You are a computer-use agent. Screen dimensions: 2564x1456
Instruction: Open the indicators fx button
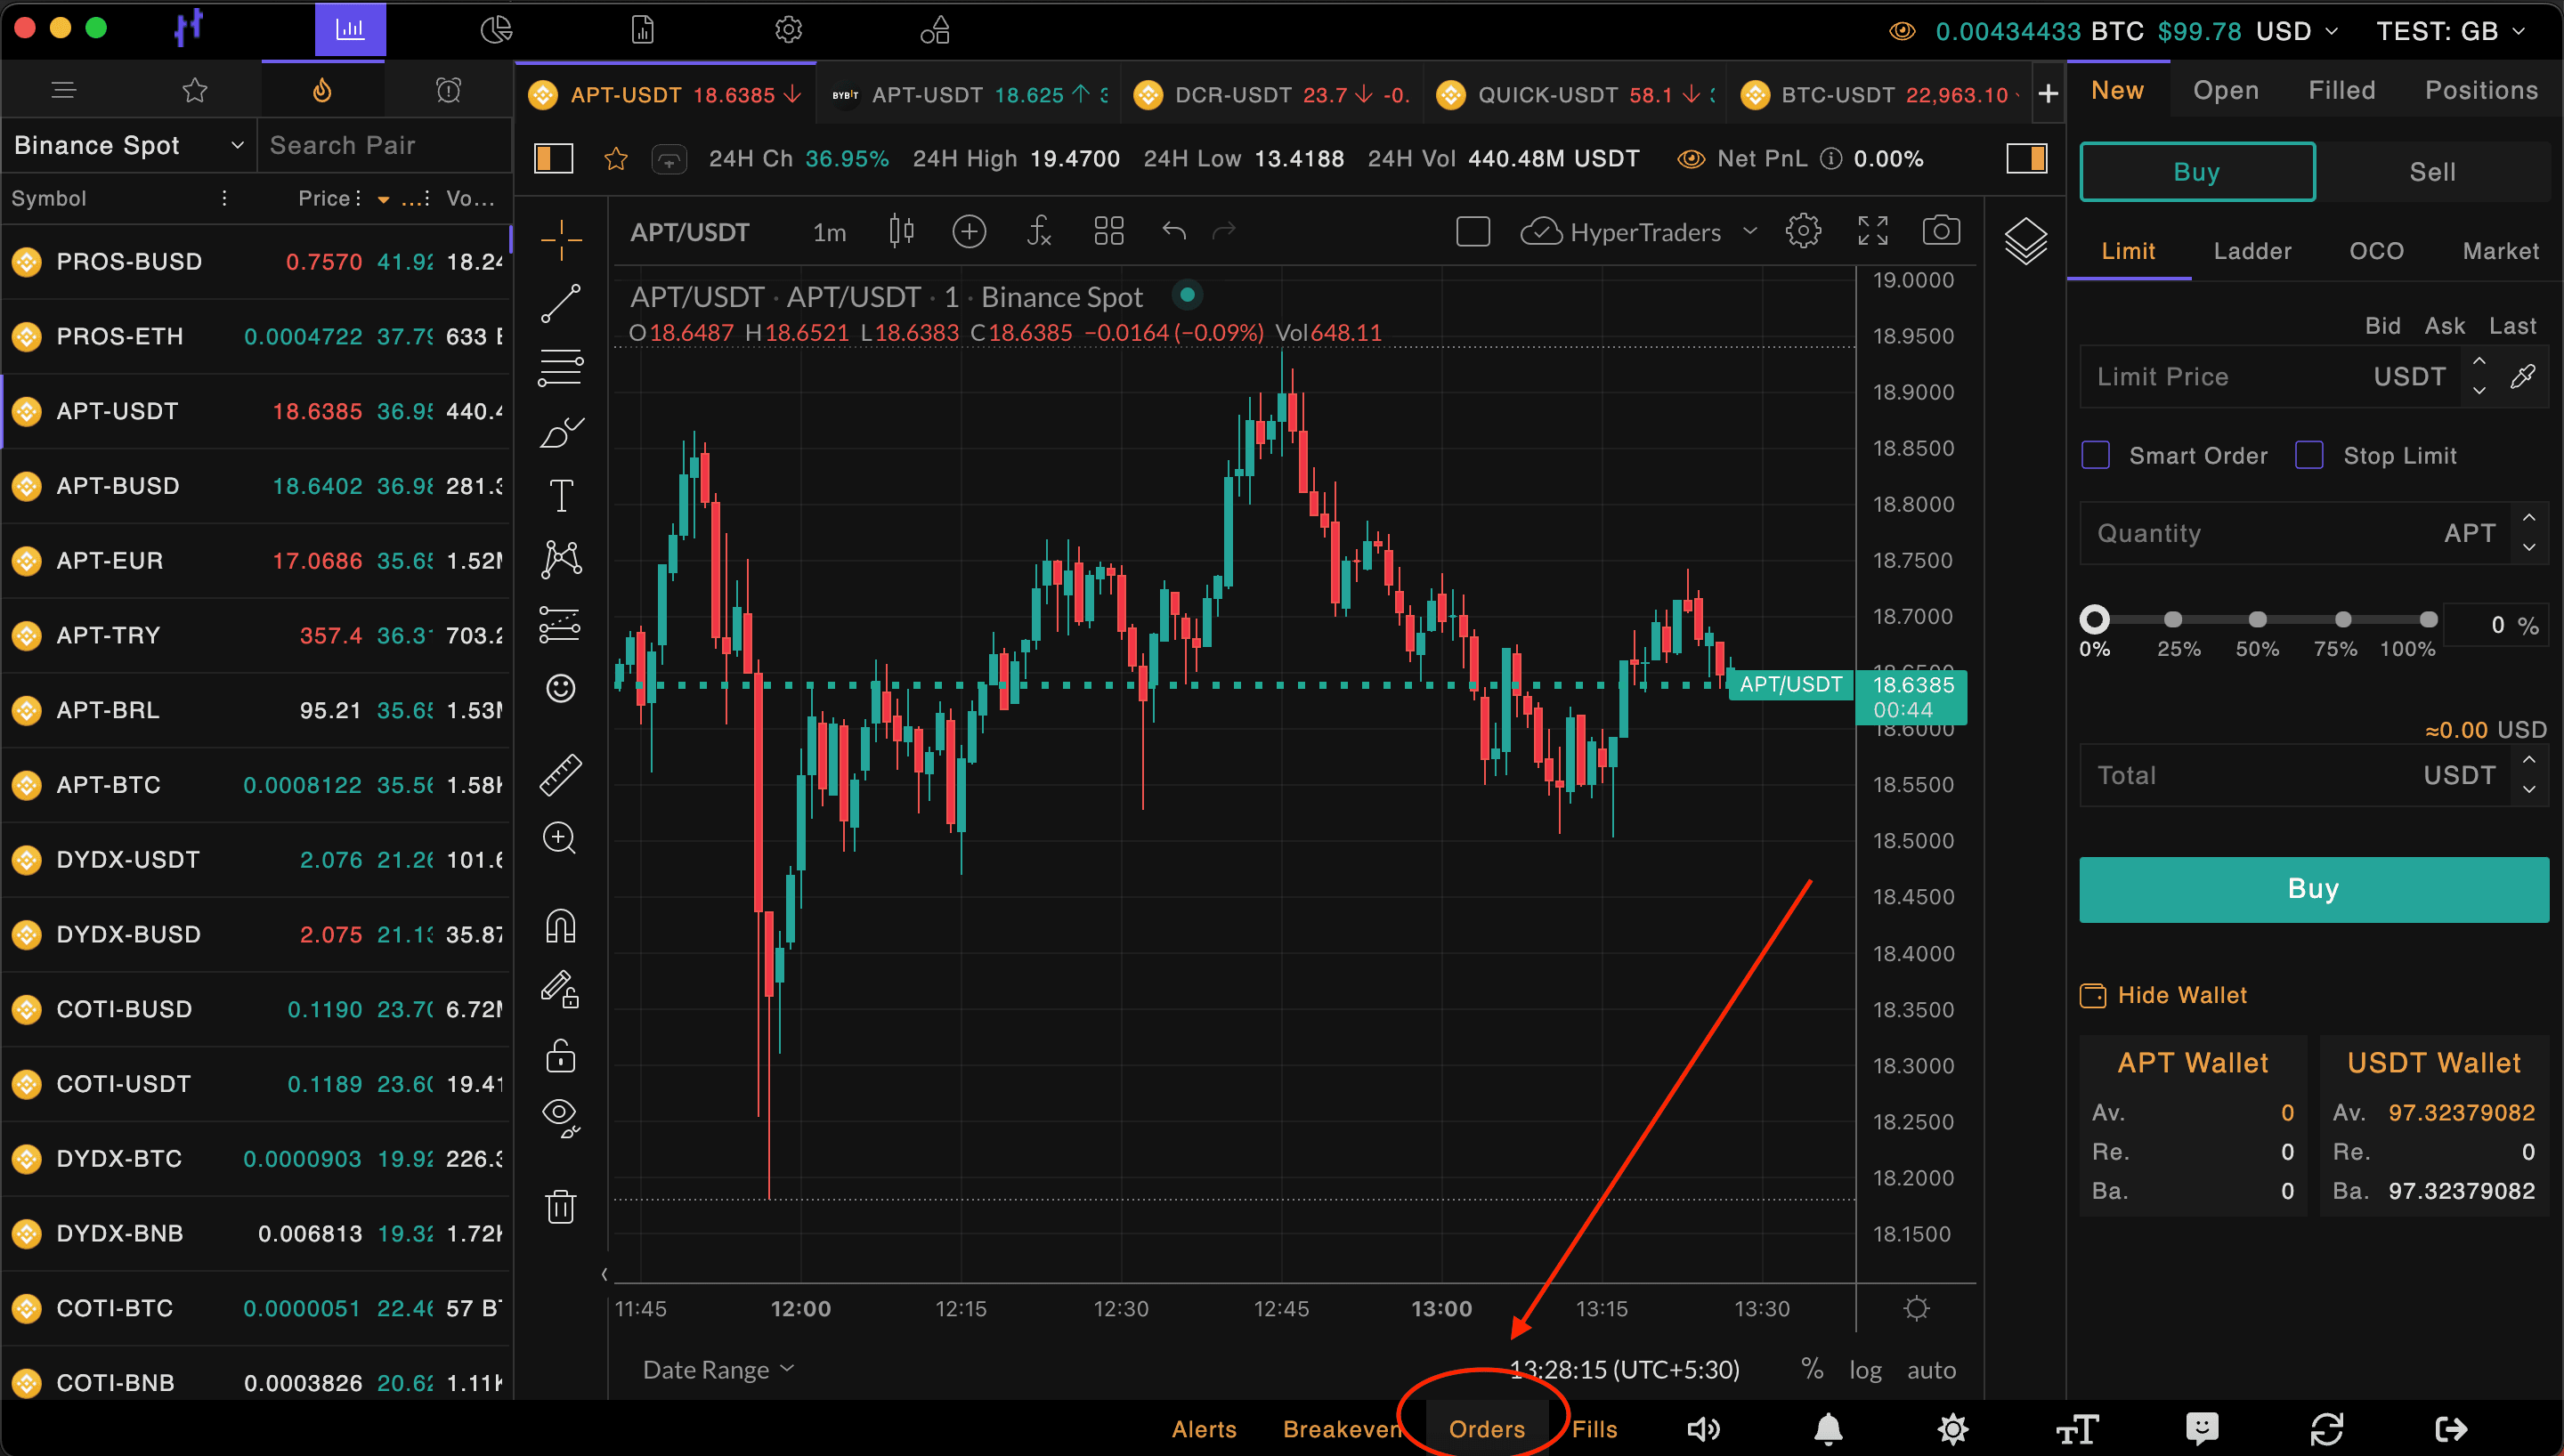click(1039, 232)
